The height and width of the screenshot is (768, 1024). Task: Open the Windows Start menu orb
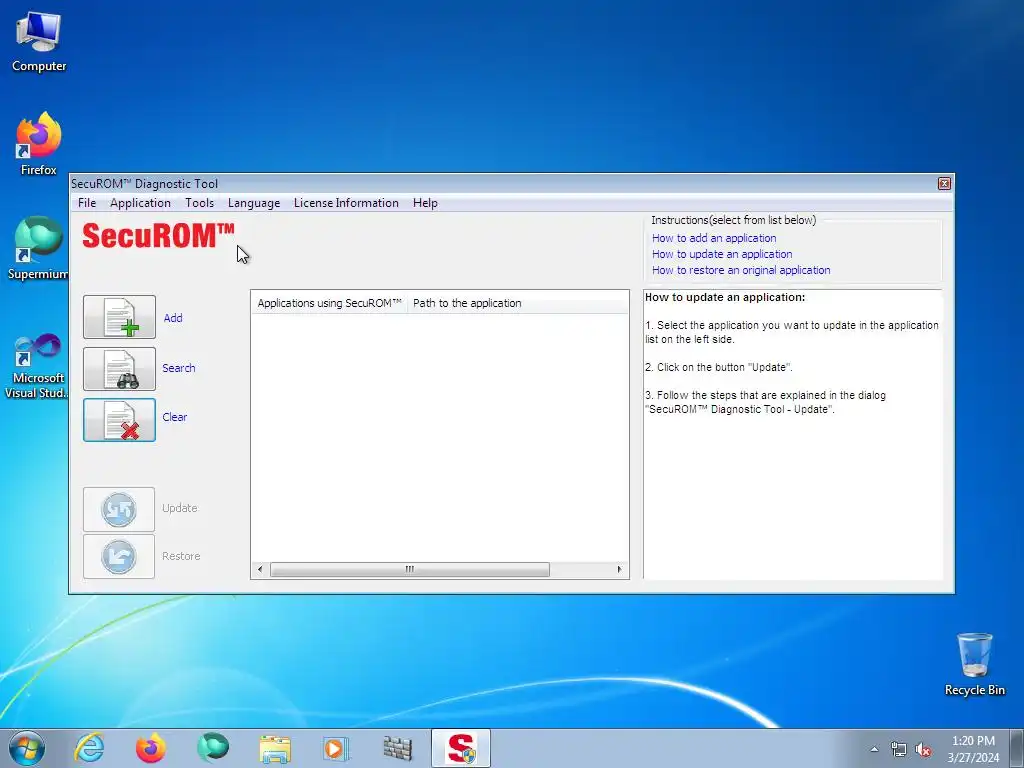click(27, 748)
